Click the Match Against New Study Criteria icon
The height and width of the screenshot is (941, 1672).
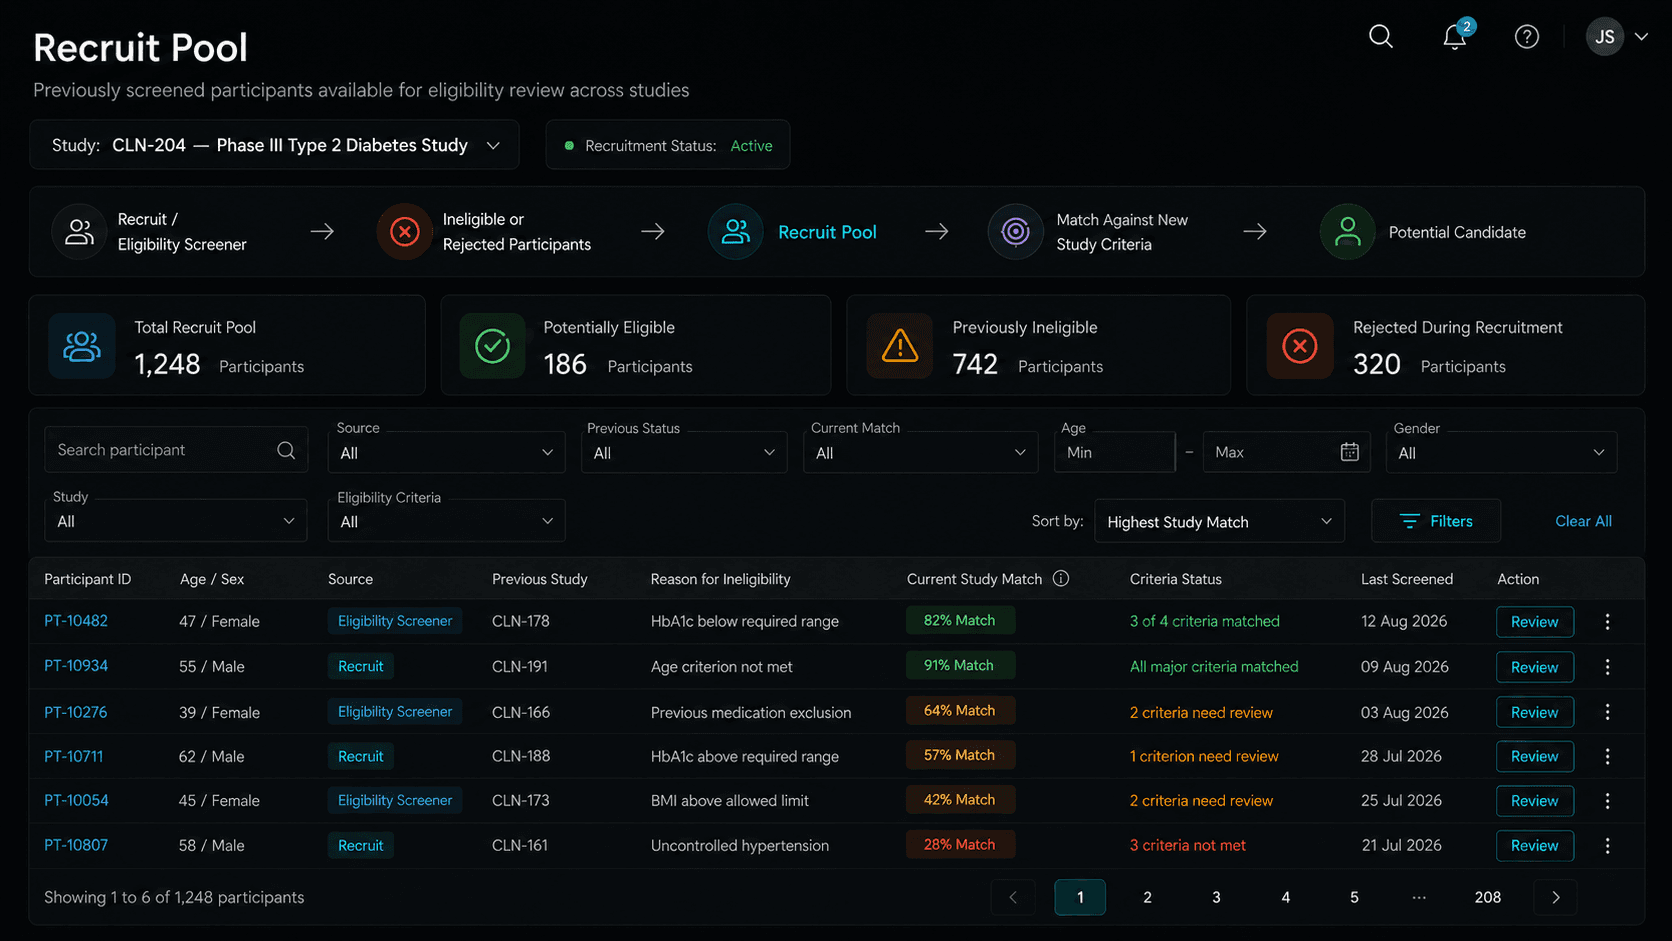tap(1015, 232)
